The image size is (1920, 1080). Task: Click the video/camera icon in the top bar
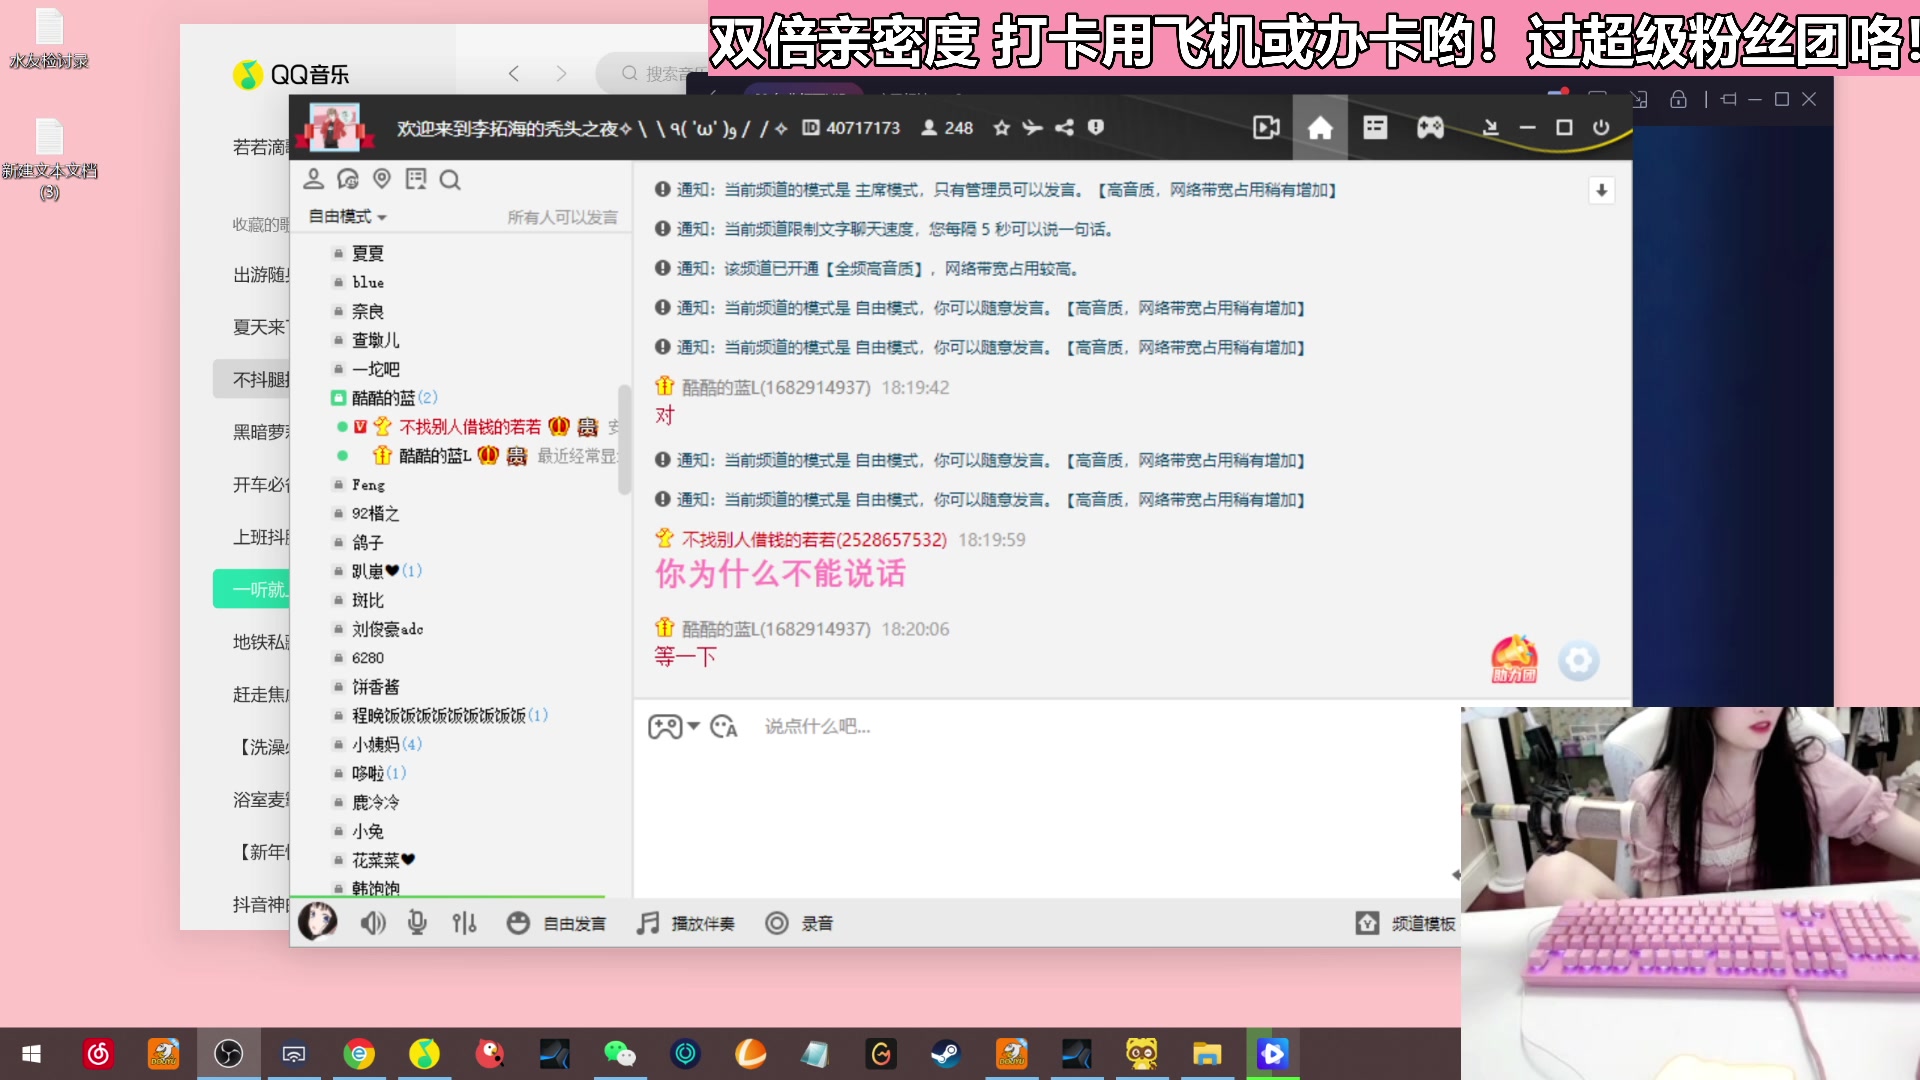(1266, 128)
